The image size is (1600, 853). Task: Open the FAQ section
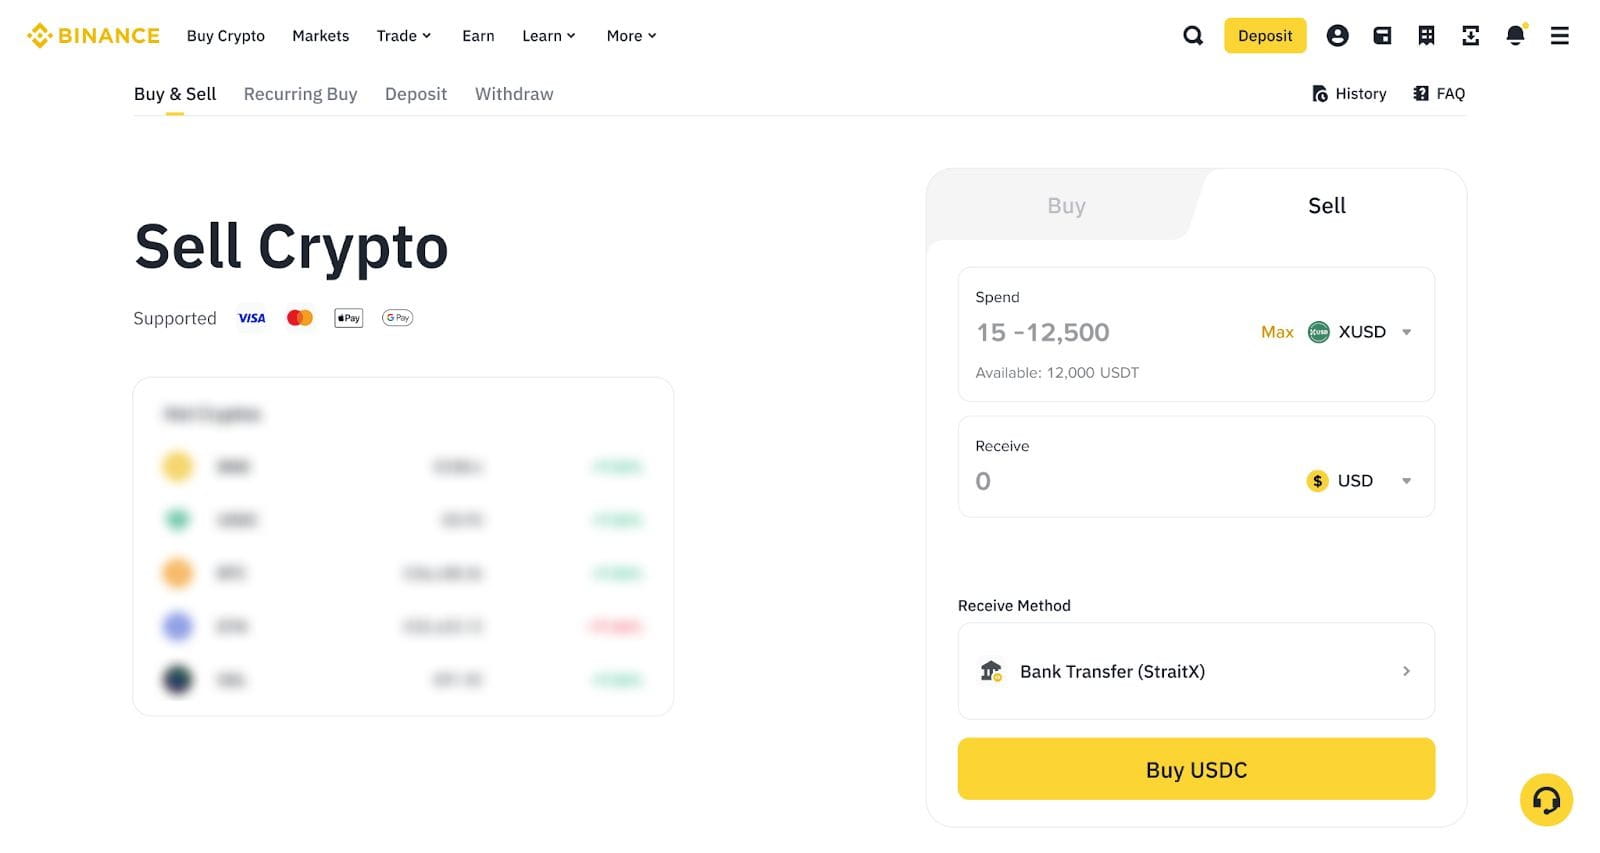point(1438,93)
